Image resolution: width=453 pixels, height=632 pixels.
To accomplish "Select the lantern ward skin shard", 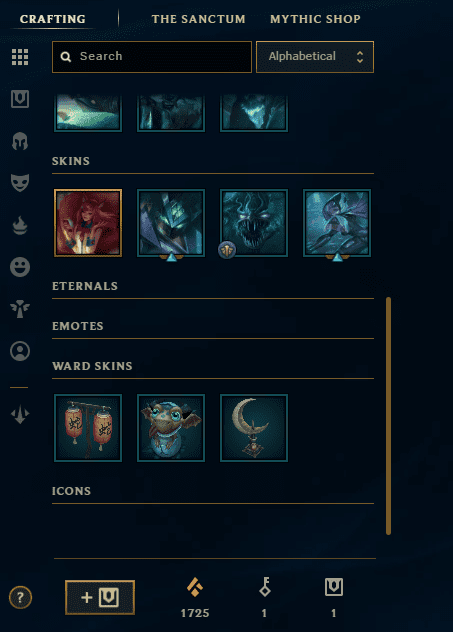I will tap(88, 428).
